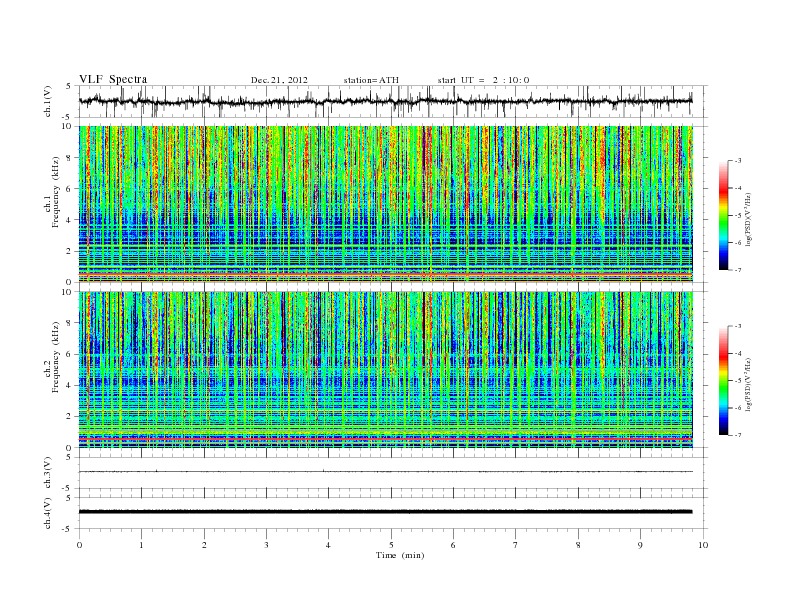Click the '-7' value on ch.2 colorbar
This screenshot has height=612, width=792.
tap(738, 435)
